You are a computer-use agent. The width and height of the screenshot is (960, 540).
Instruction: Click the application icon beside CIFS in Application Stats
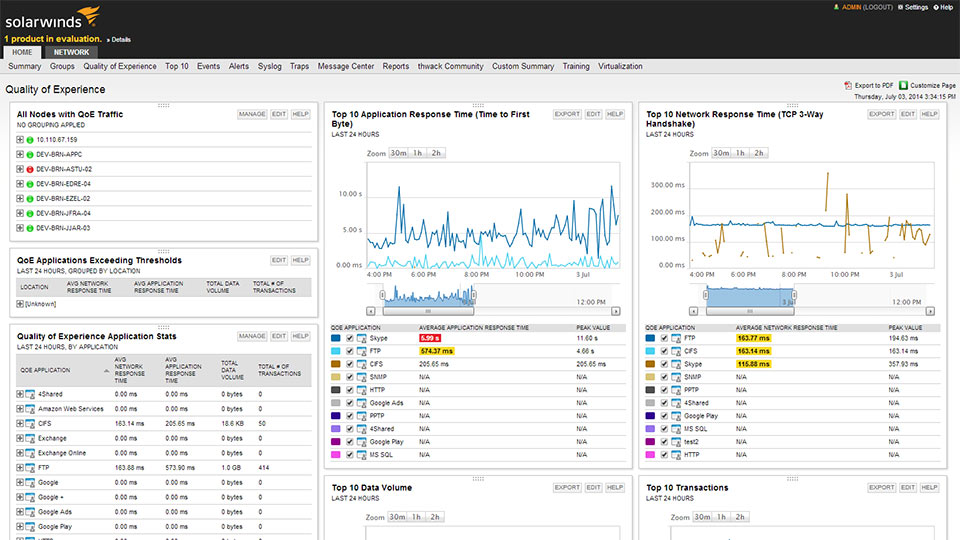[x=32, y=424]
